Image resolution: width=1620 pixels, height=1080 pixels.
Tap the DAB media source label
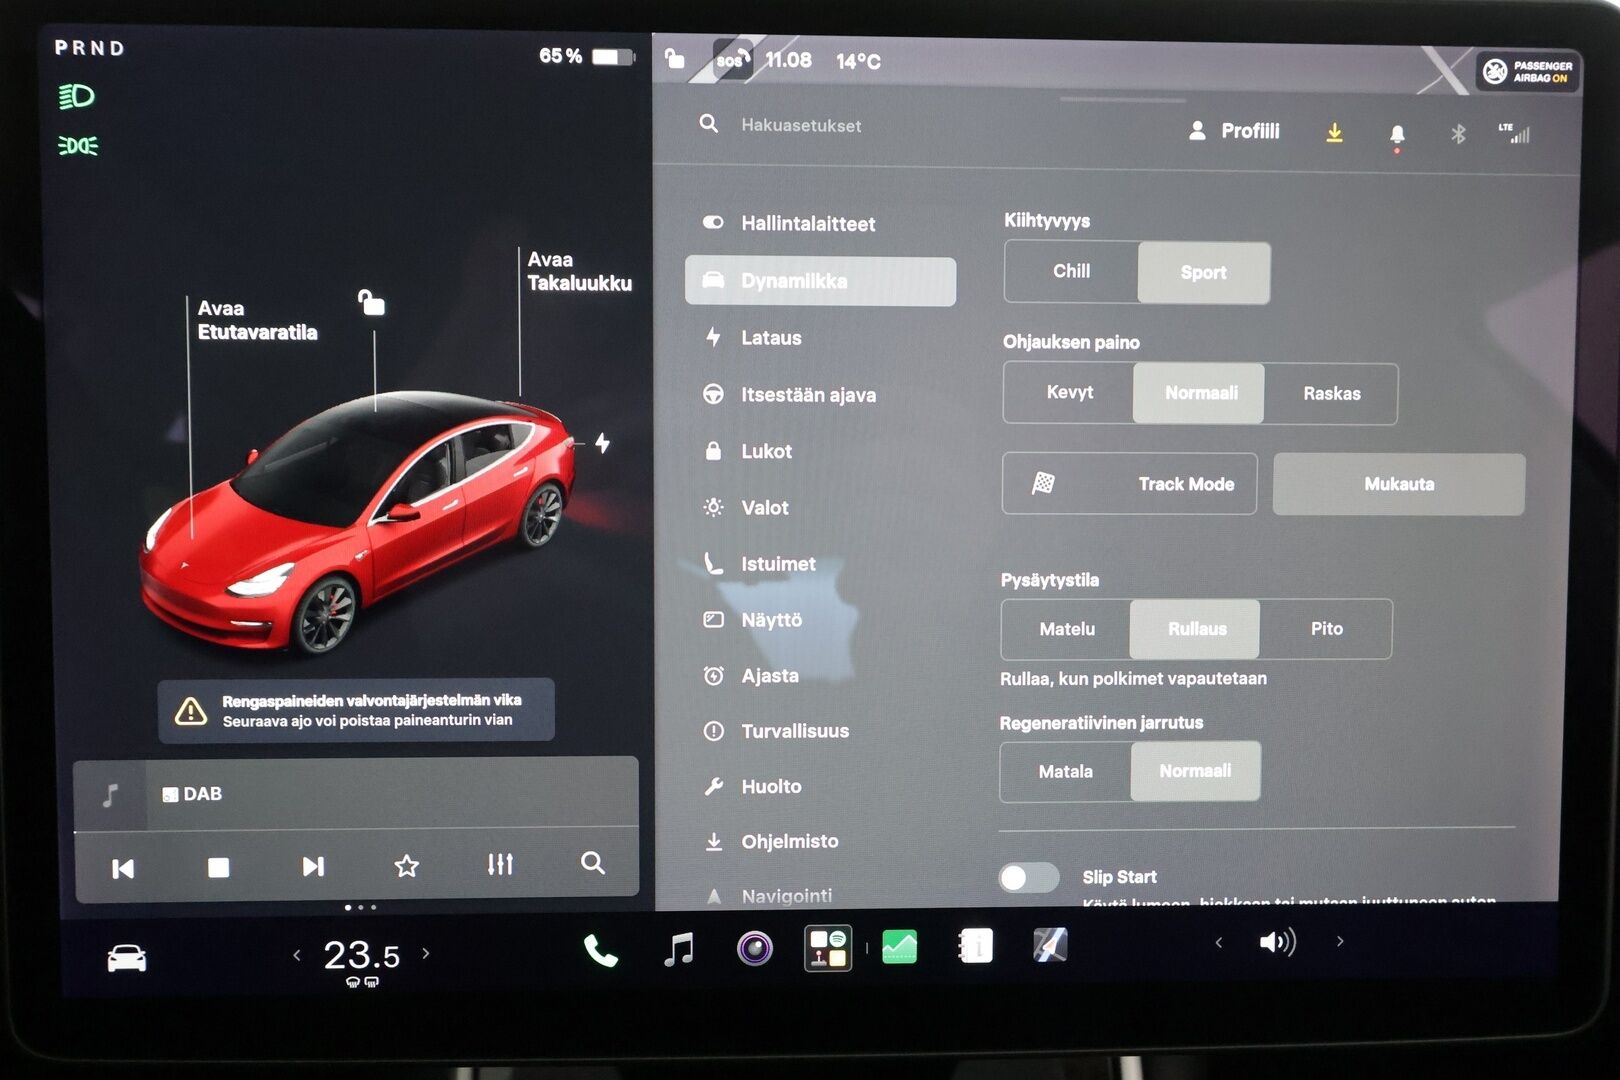point(192,794)
